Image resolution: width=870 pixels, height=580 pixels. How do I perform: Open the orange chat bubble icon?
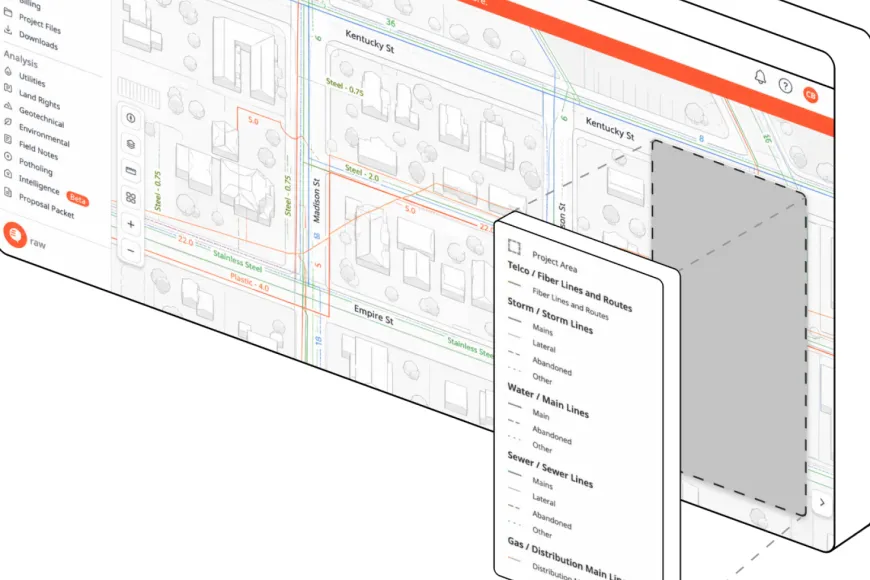[15, 235]
